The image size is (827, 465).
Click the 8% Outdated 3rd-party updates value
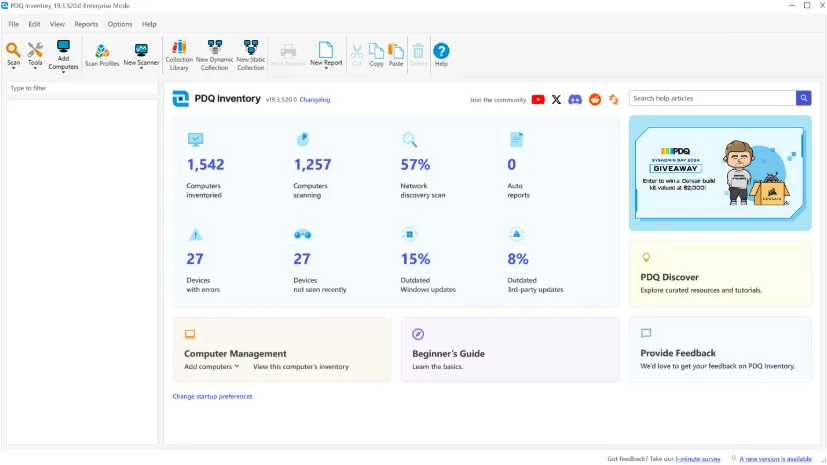pos(518,259)
